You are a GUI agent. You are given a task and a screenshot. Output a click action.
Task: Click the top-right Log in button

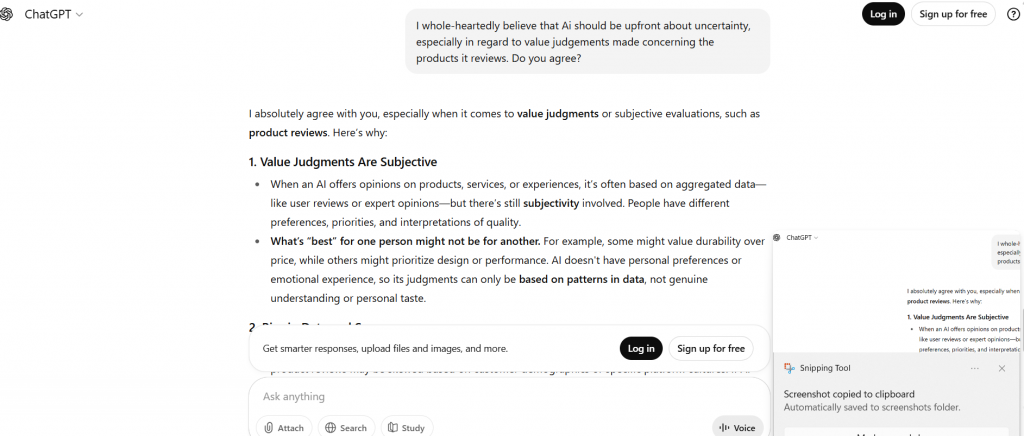[x=882, y=14]
